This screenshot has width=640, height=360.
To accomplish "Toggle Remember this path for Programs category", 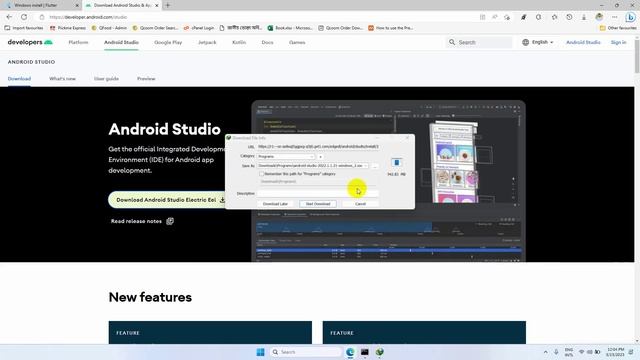I will (262, 174).
